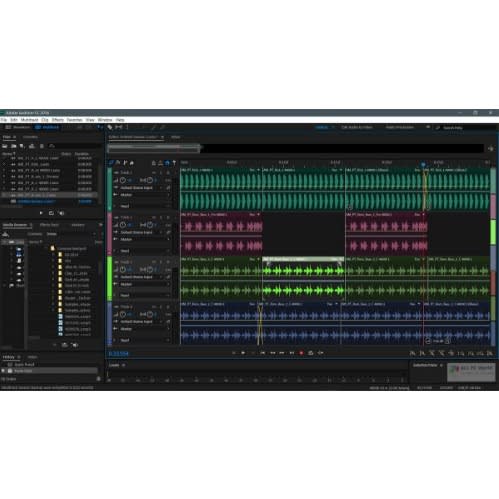
Task: Switch to the Mixer tab
Action: 176,137
